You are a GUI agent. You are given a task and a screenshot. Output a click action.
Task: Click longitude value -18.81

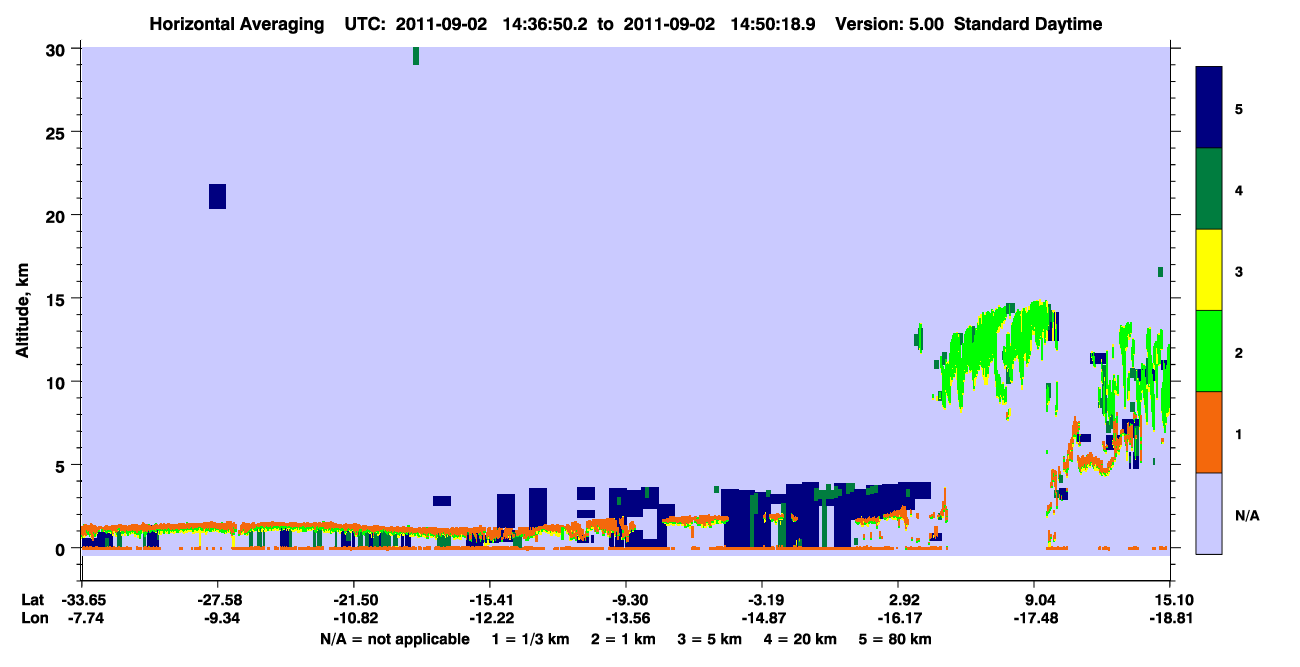(x=1170, y=618)
